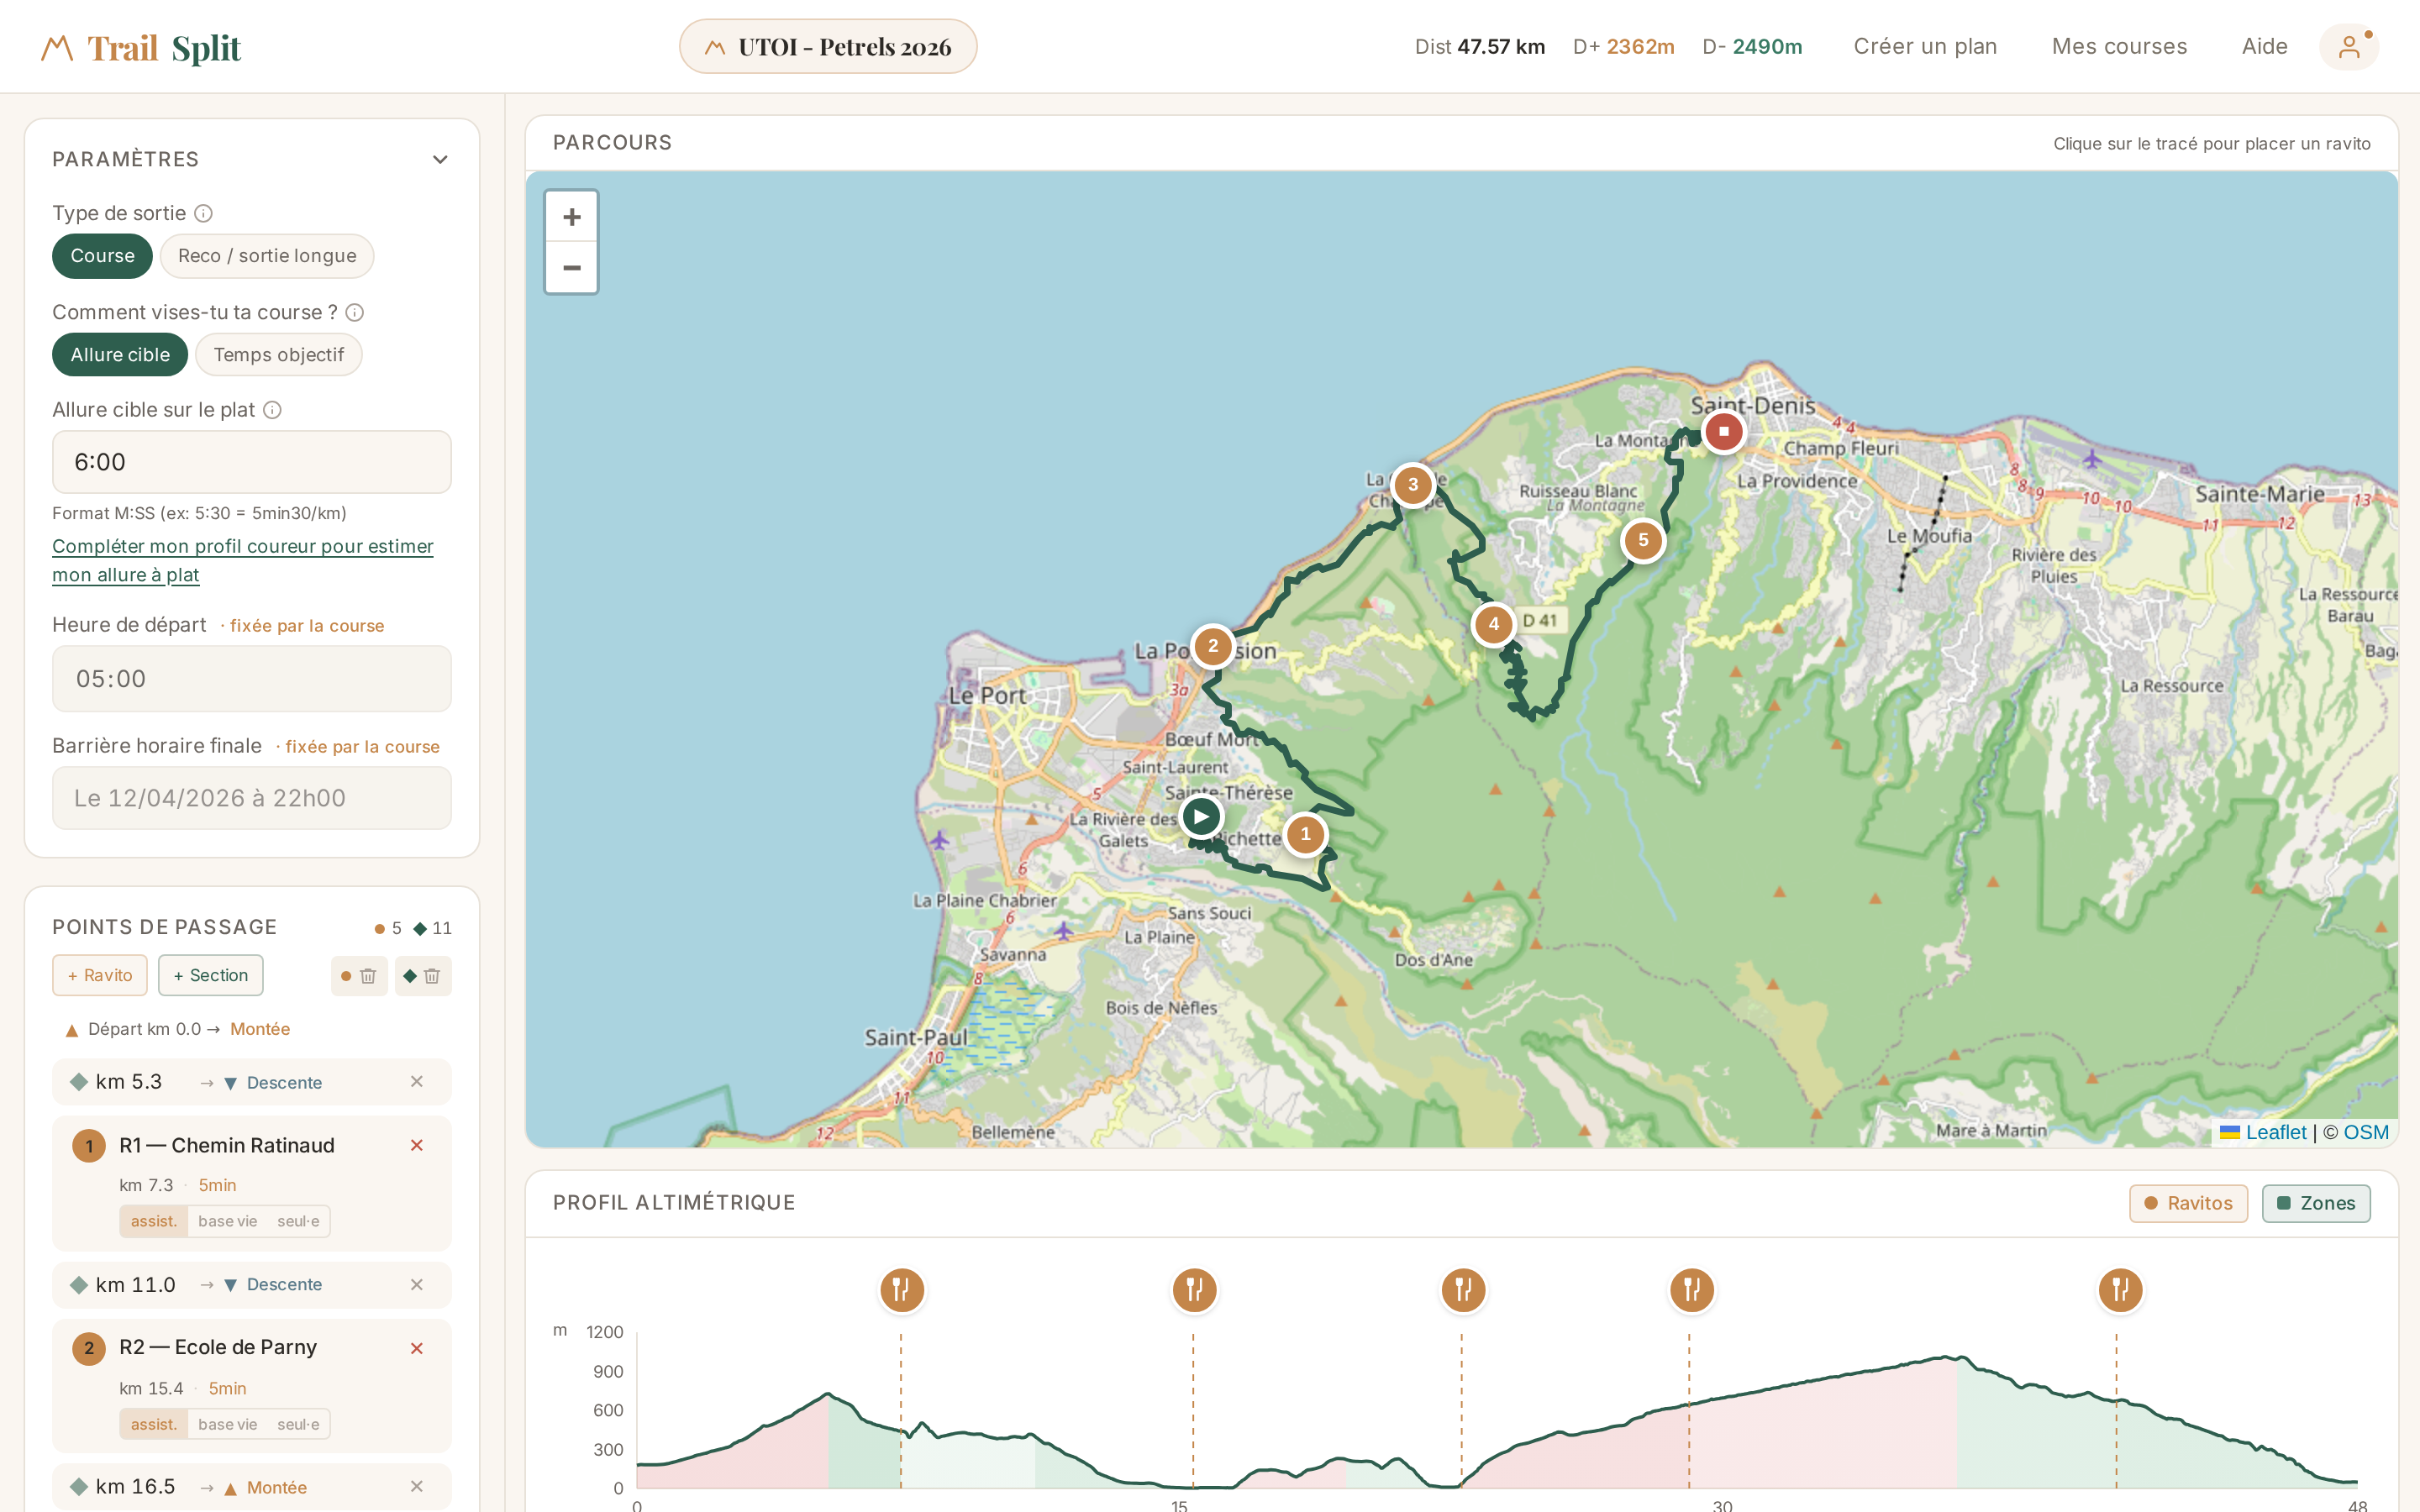Image resolution: width=2420 pixels, height=1512 pixels.
Task: Remove R2 Ecole de Parny ravito
Action: [x=417, y=1349]
